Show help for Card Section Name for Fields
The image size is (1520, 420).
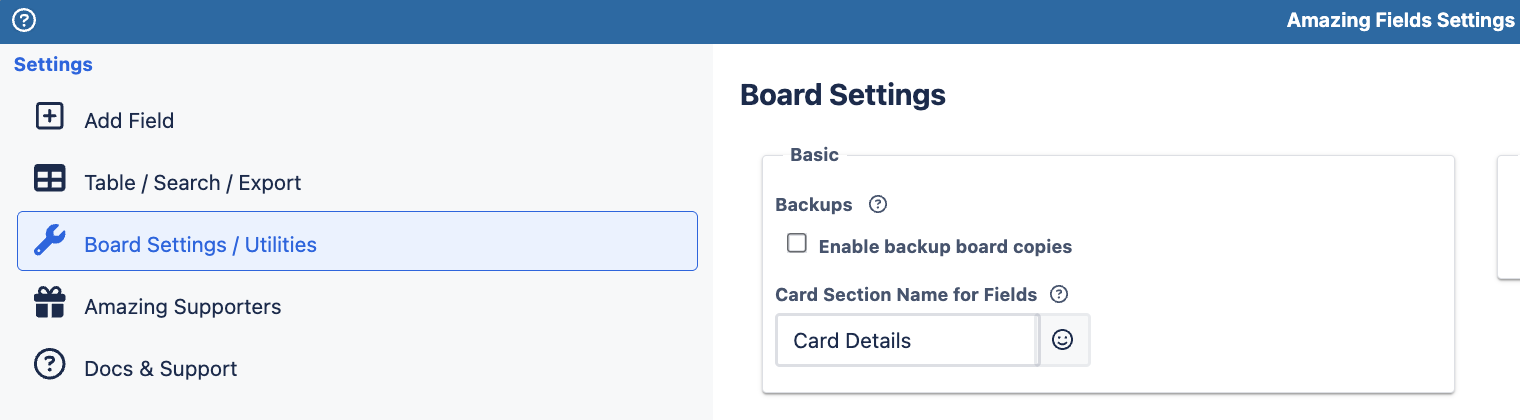[1060, 294]
